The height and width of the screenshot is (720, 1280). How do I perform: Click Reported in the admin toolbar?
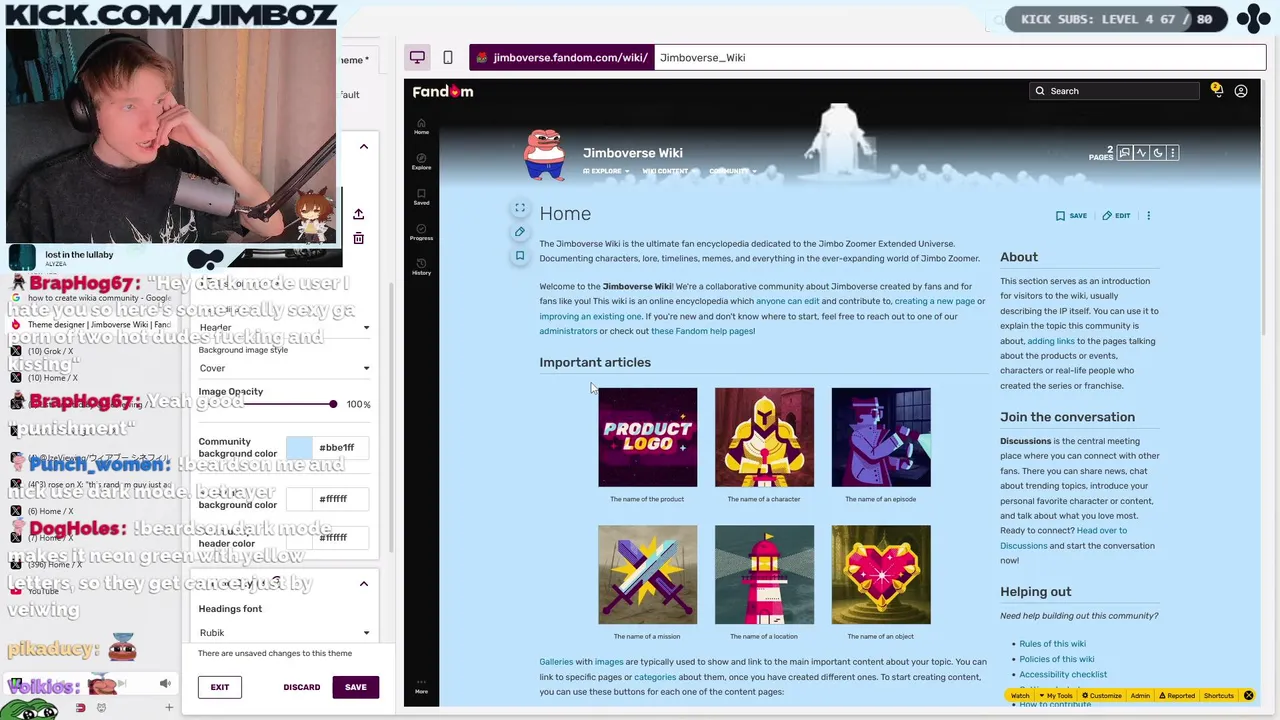pos(1176,696)
